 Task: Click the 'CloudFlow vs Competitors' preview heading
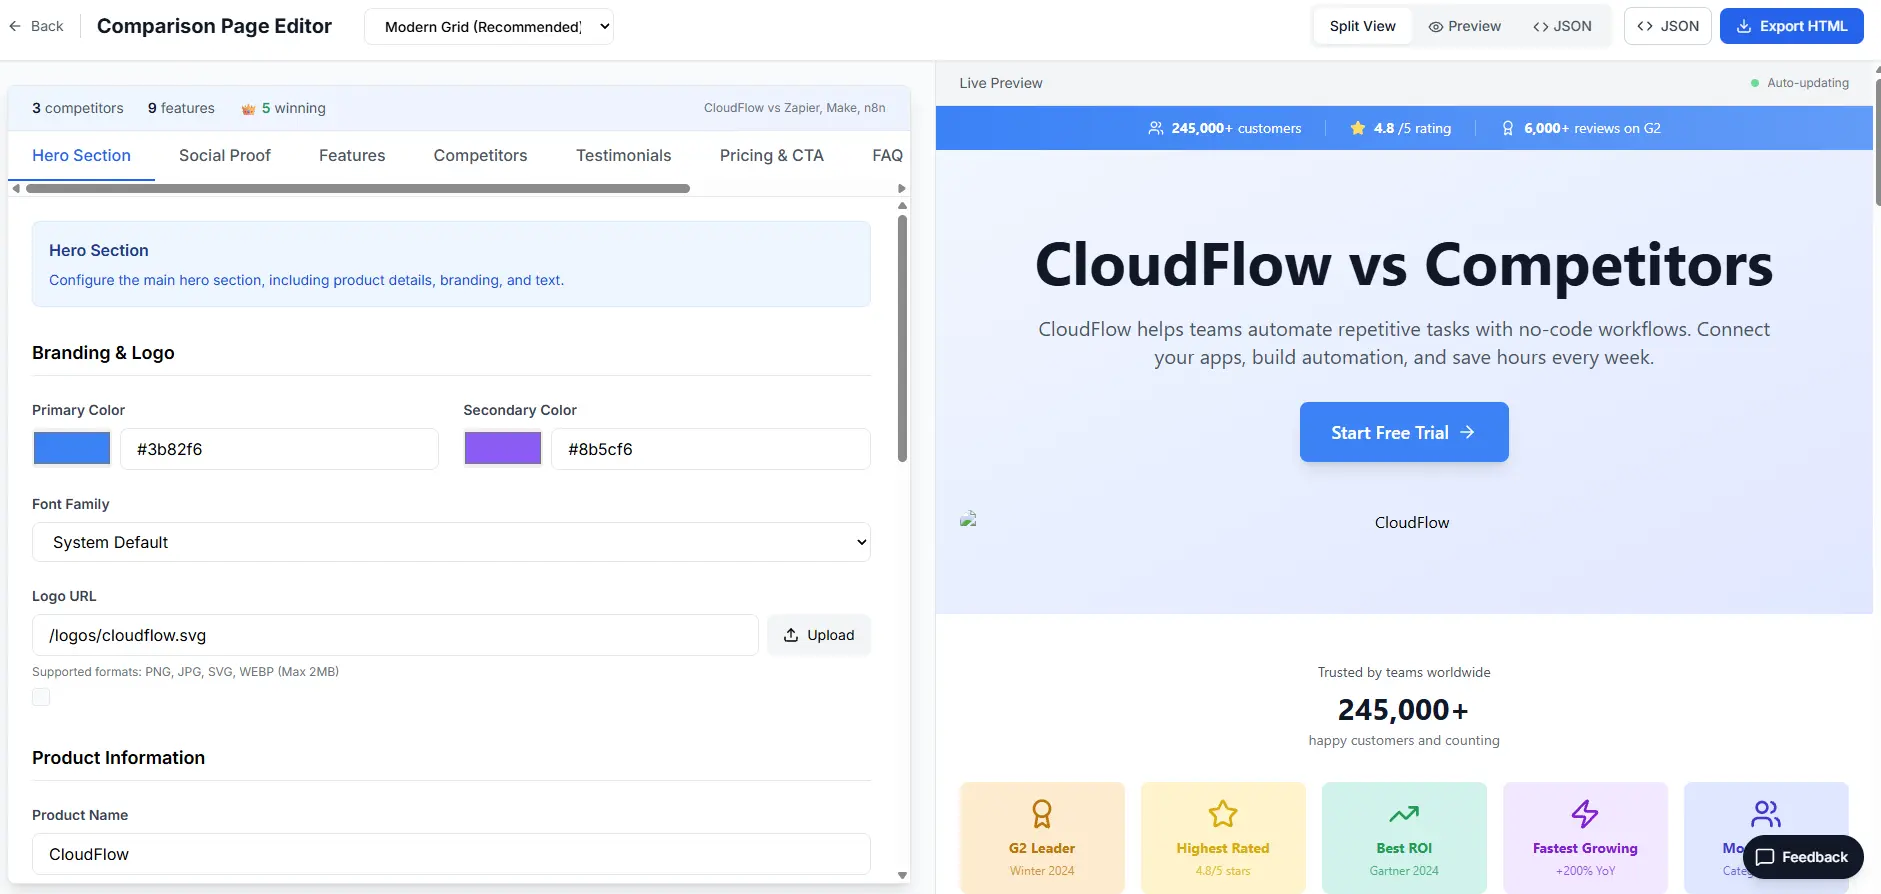click(1404, 265)
